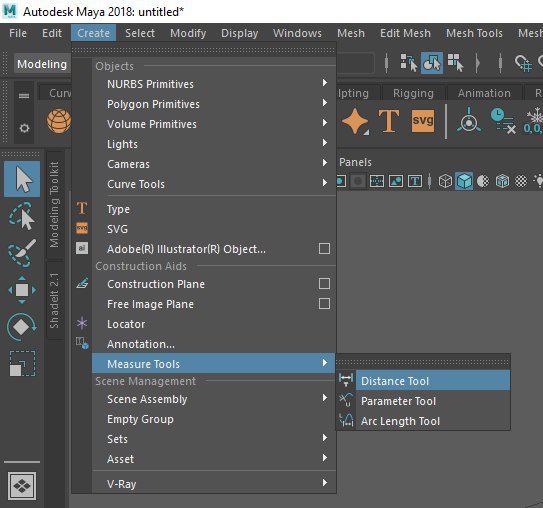The image size is (543, 508).
Task: Open the Windows menu
Action: (x=297, y=33)
